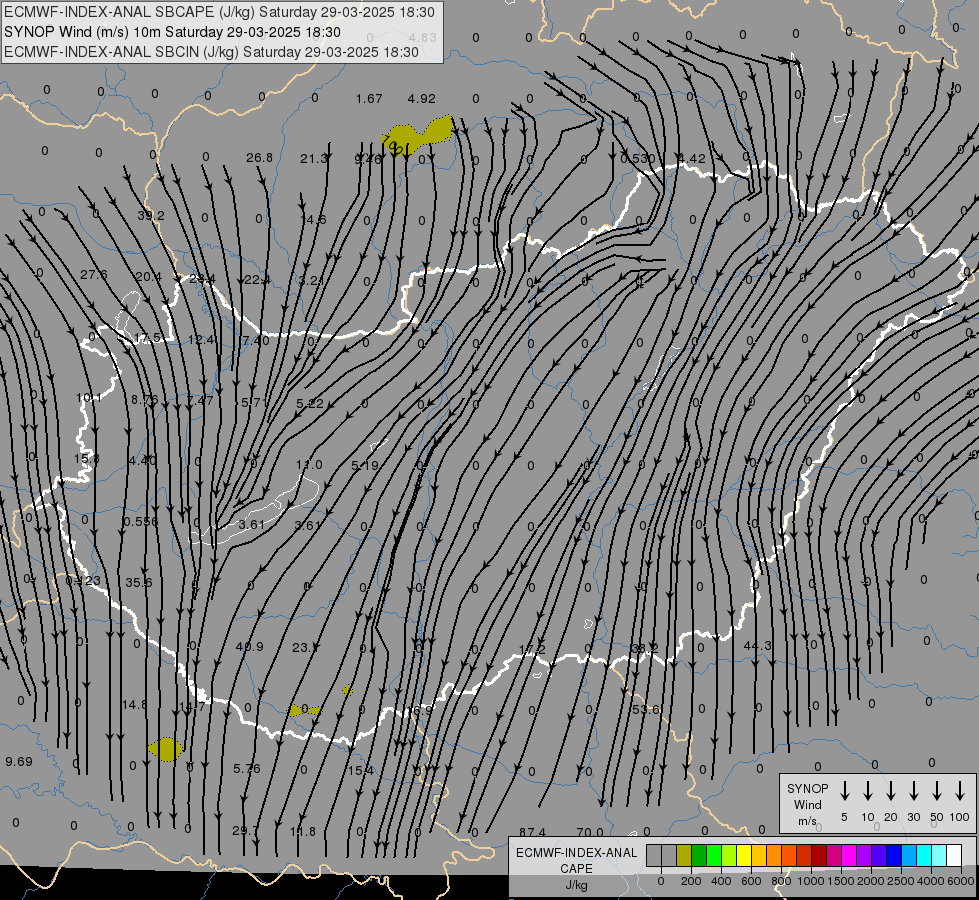Click the map value 10.1
The width and height of the screenshot is (979, 900).
89,398
